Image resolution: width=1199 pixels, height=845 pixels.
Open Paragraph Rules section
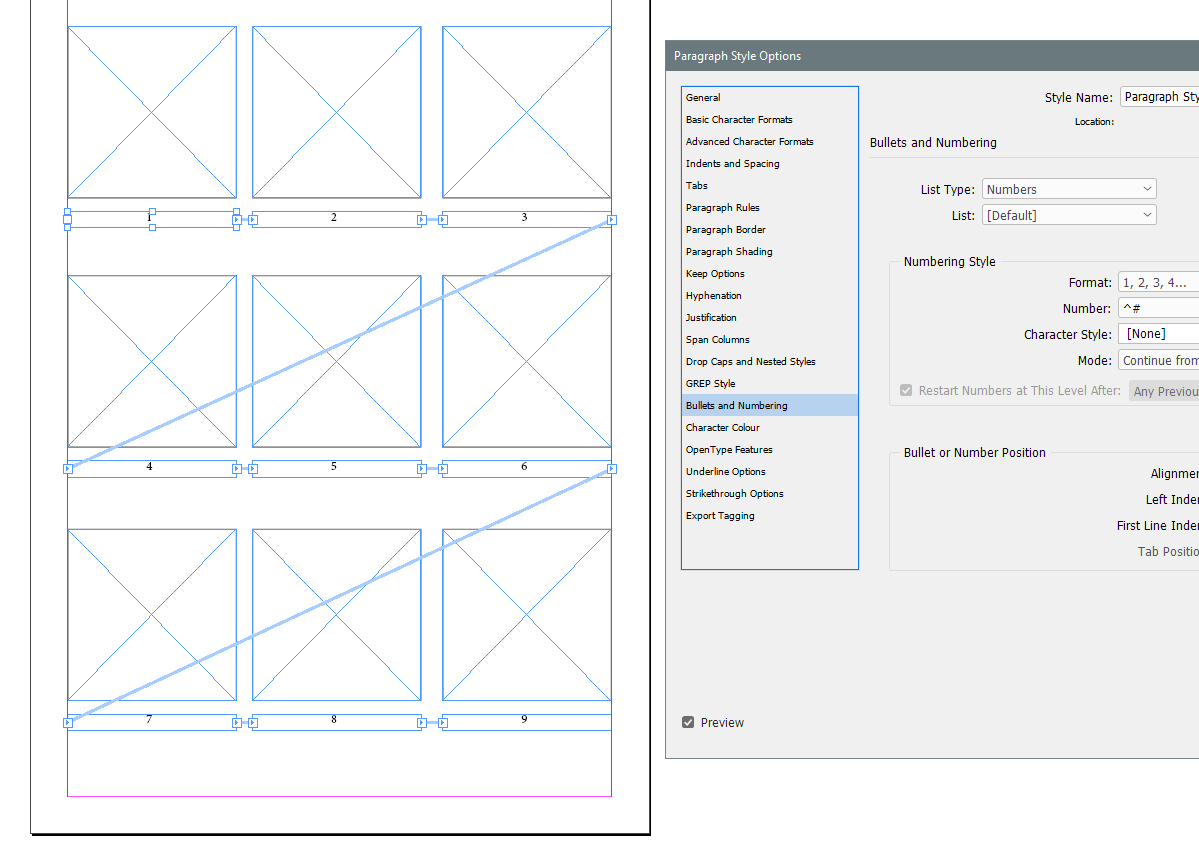769,207
